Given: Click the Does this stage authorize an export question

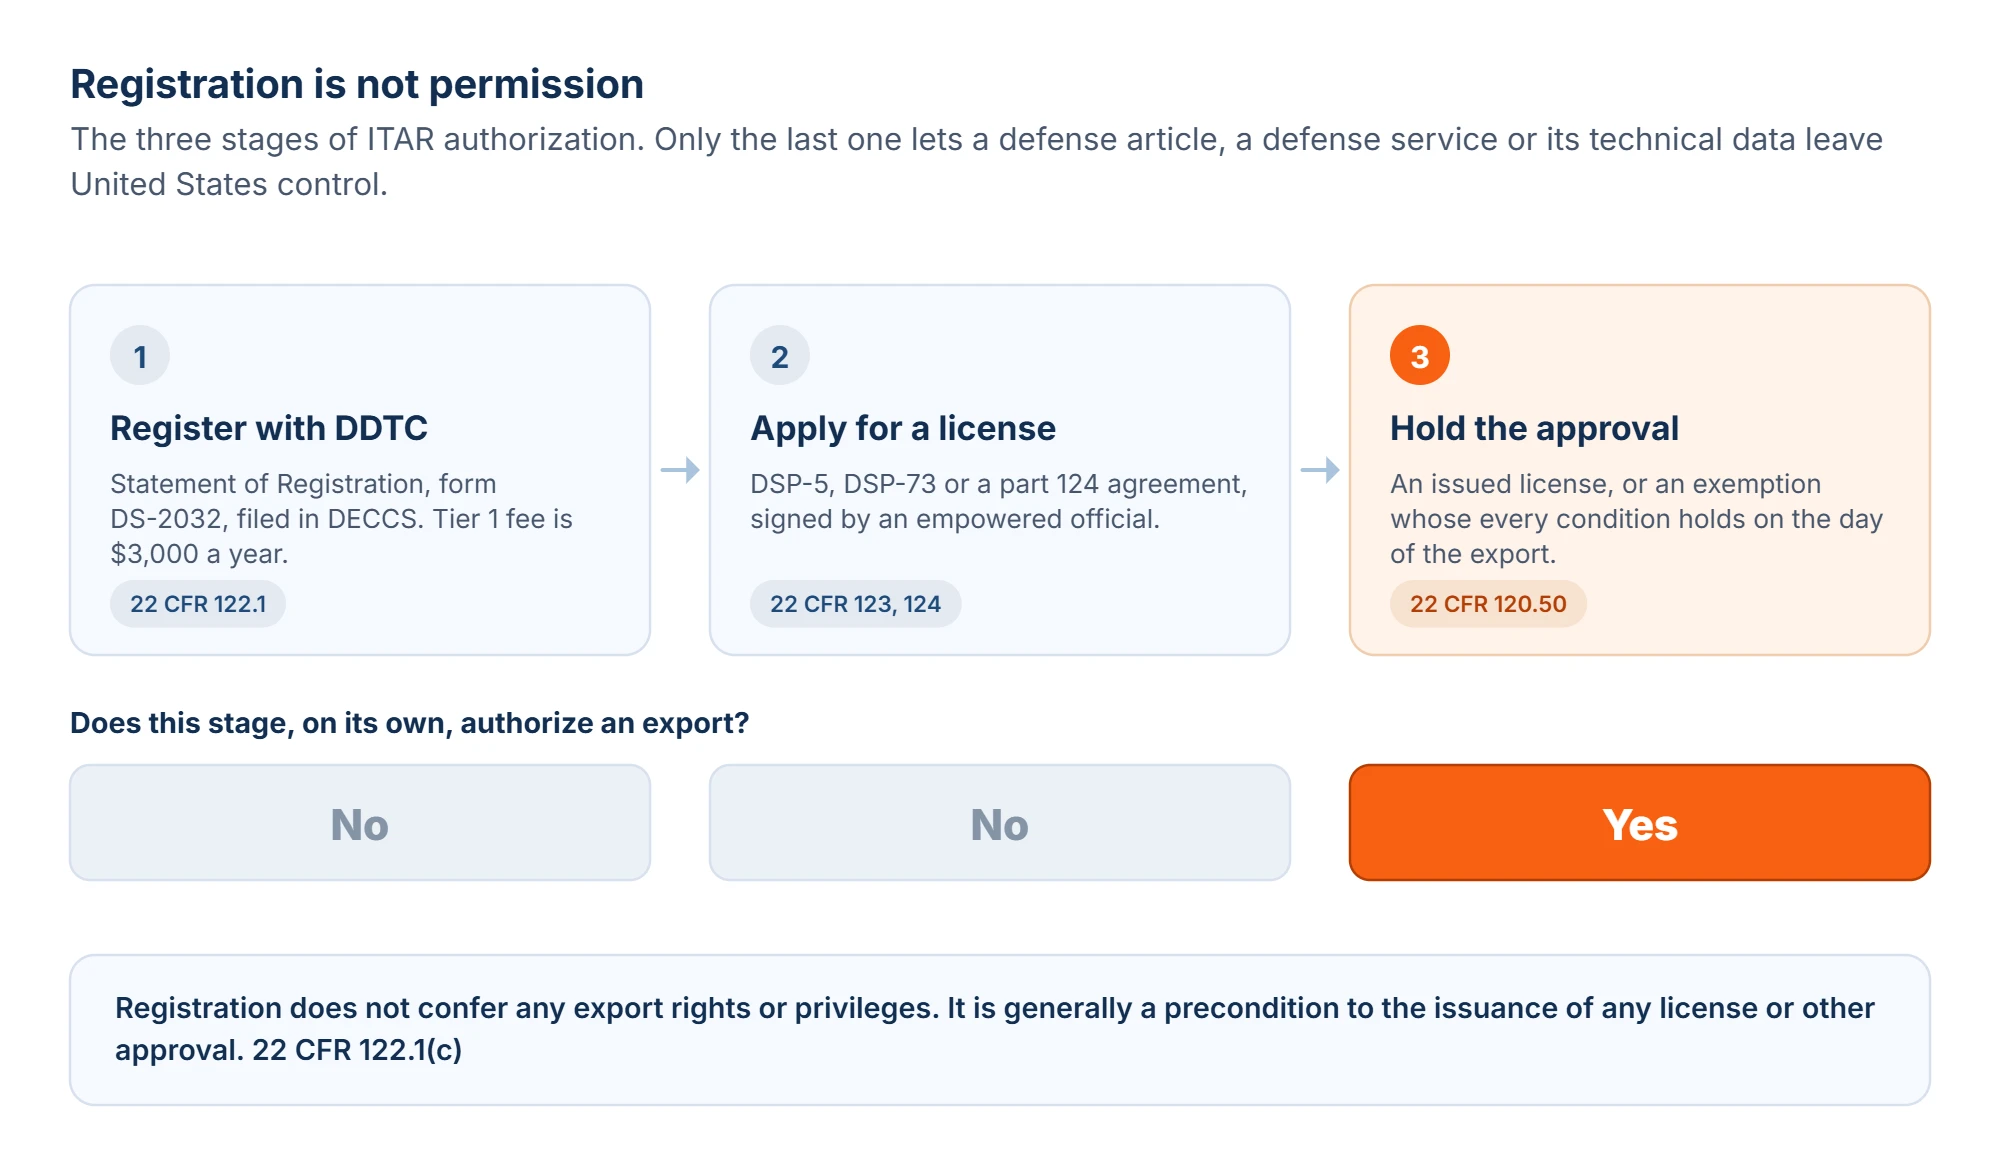Looking at the screenshot, I should 409,723.
